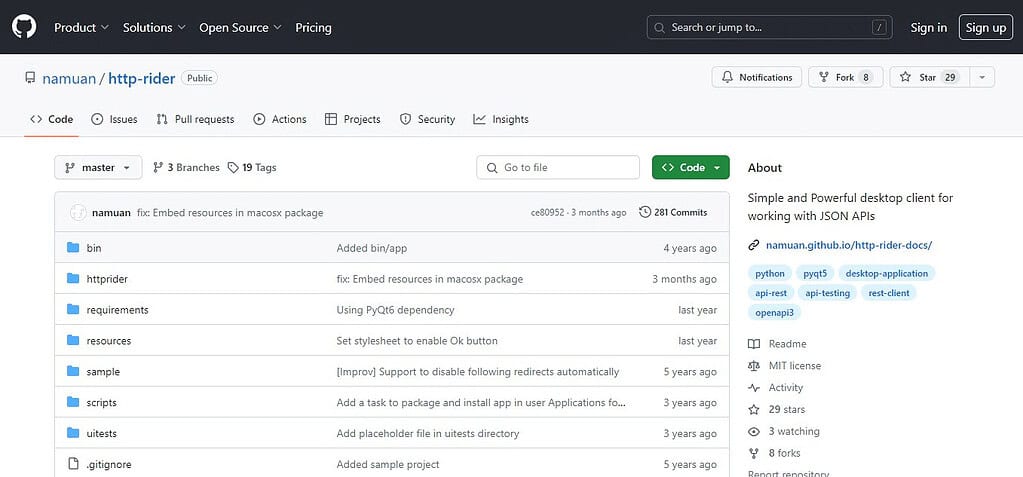Click Sign in
Screen dimensions: 1023x477
(x=928, y=27)
